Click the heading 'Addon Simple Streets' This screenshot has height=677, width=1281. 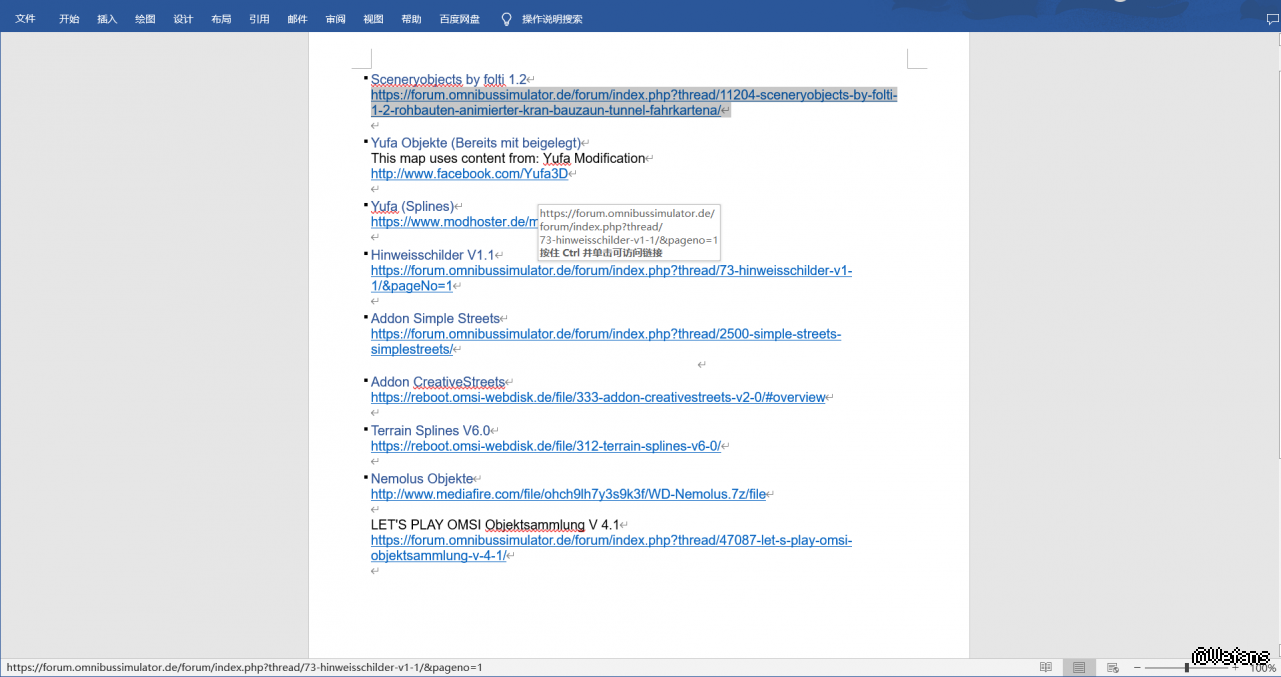tap(435, 319)
